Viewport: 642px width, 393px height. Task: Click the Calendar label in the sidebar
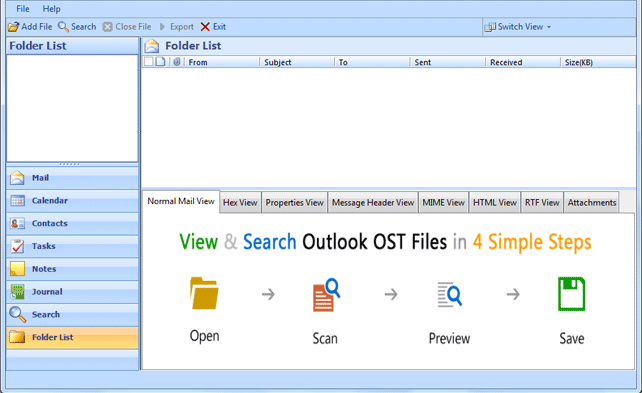coord(50,201)
